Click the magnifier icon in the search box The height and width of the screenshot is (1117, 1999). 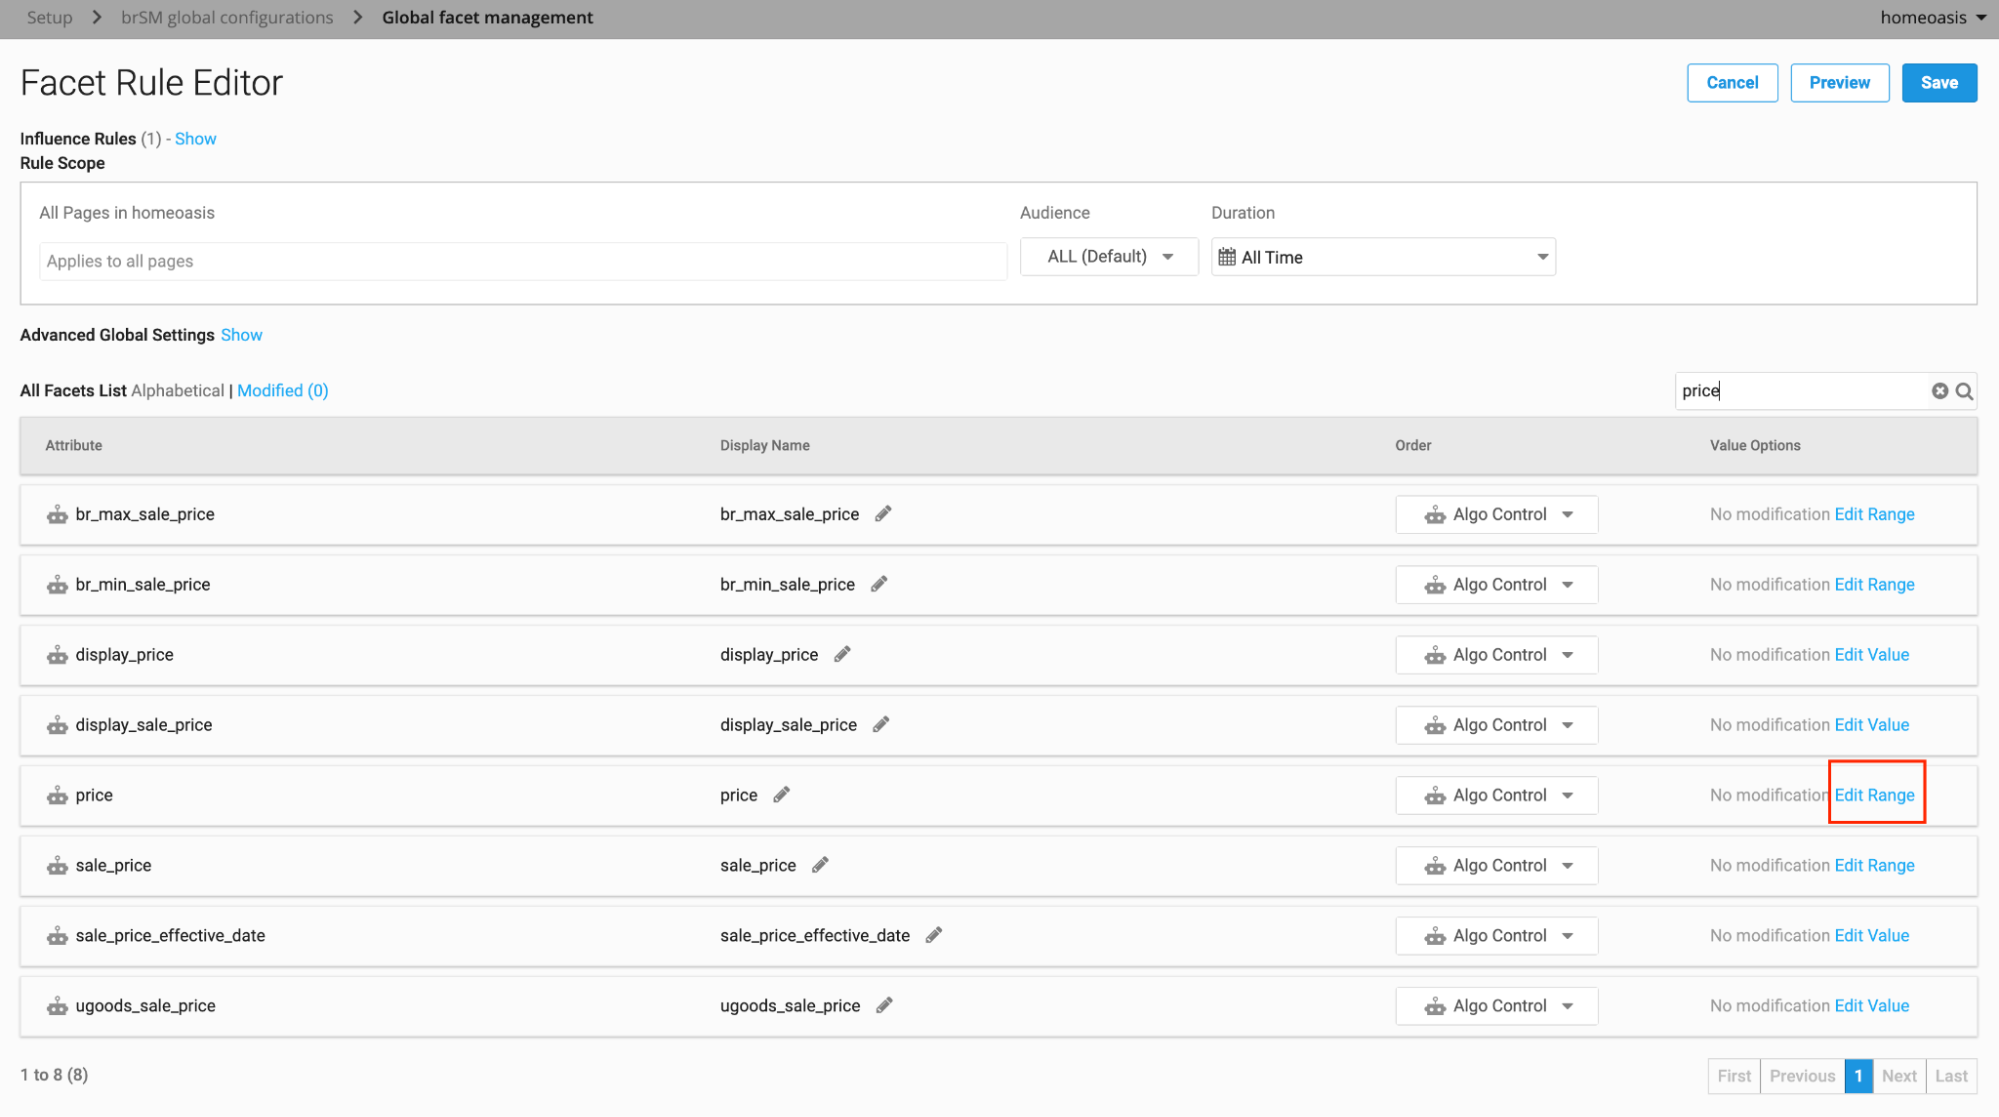point(1964,390)
